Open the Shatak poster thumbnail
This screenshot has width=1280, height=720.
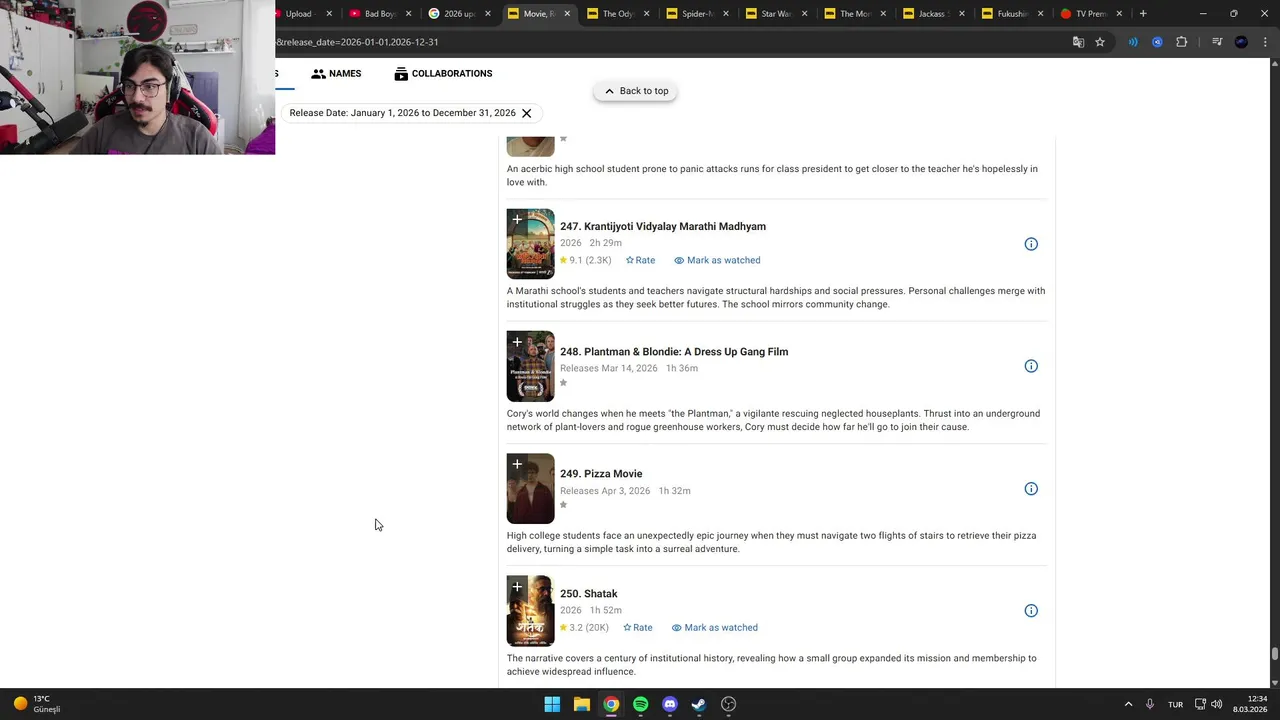tap(530, 611)
